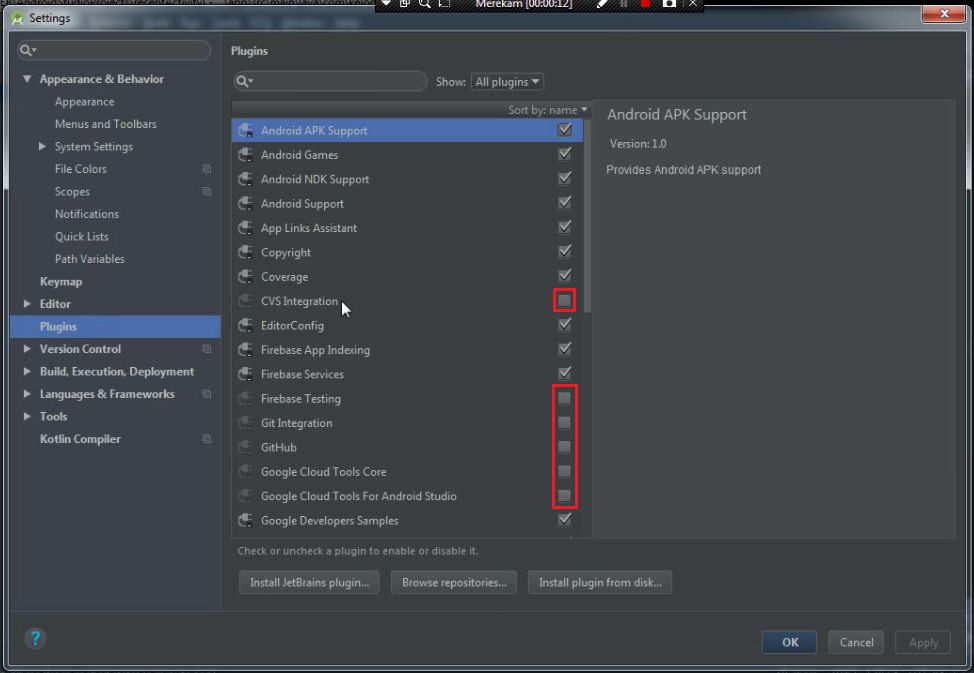Focus the settings search field
The height and width of the screenshot is (673, 974).
(x=114, y=50)
